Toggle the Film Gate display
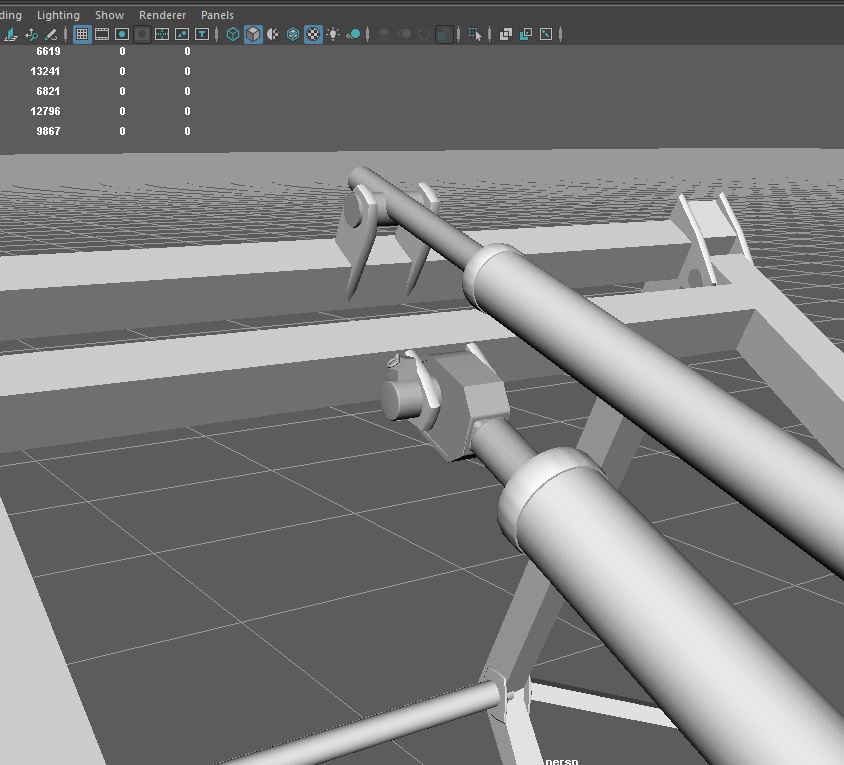 102,34
